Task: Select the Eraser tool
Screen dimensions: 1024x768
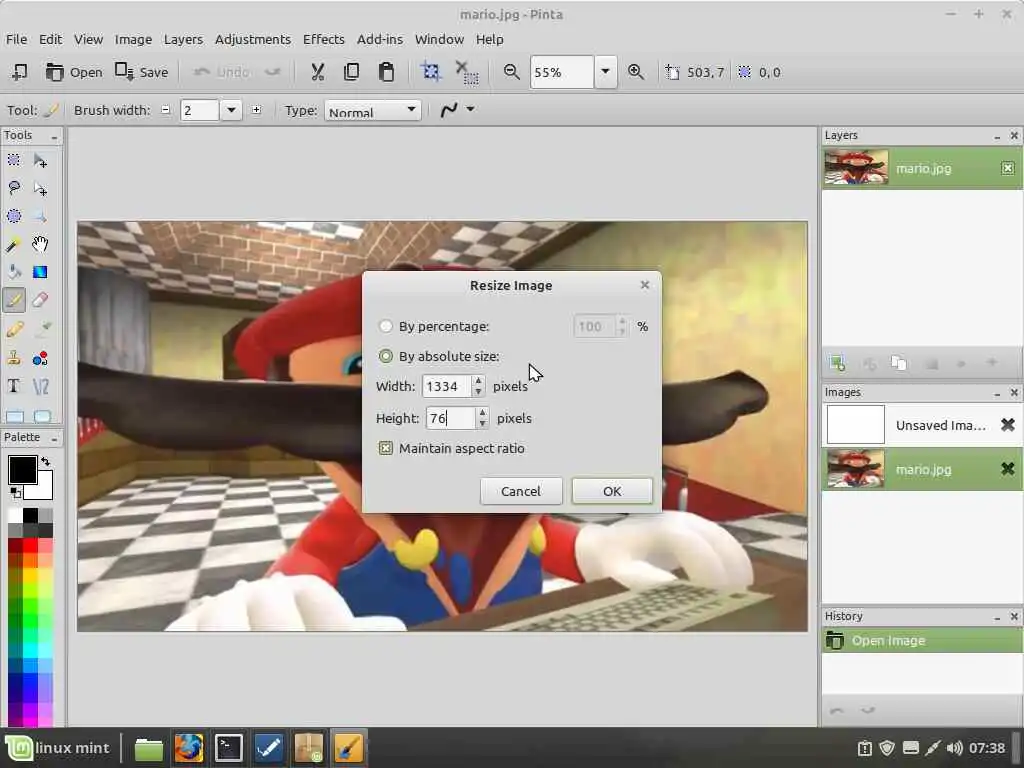Action: [x=40, y=300]
